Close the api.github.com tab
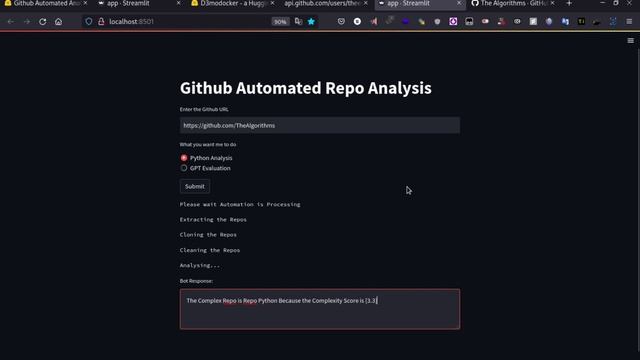This screenshot has height=360, width=640. [x=365, y=3]
